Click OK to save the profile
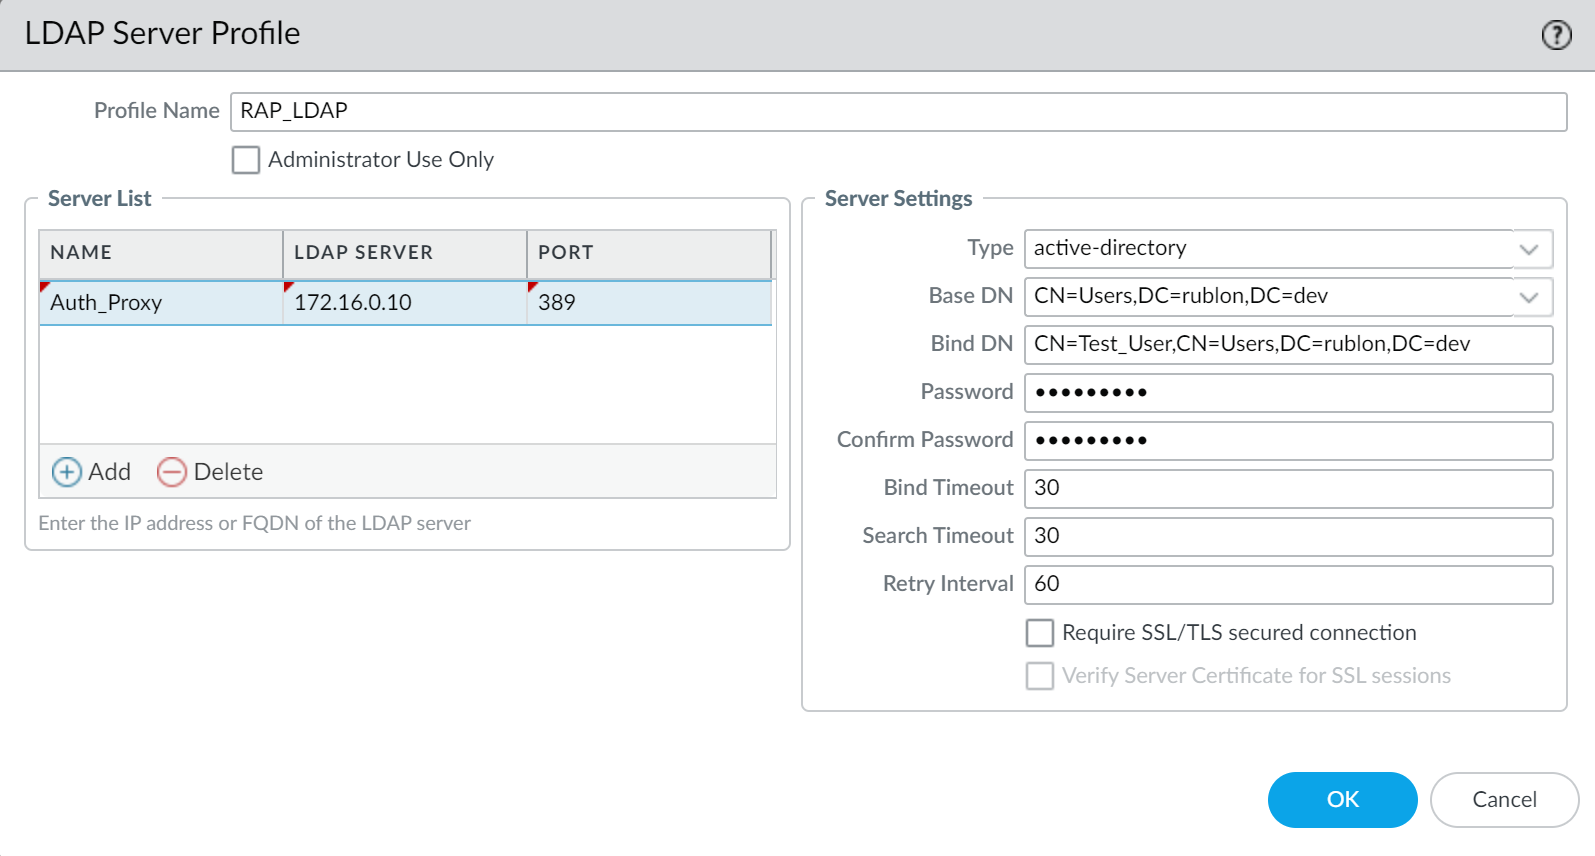1595x856 pixels. pos(1342,799)
